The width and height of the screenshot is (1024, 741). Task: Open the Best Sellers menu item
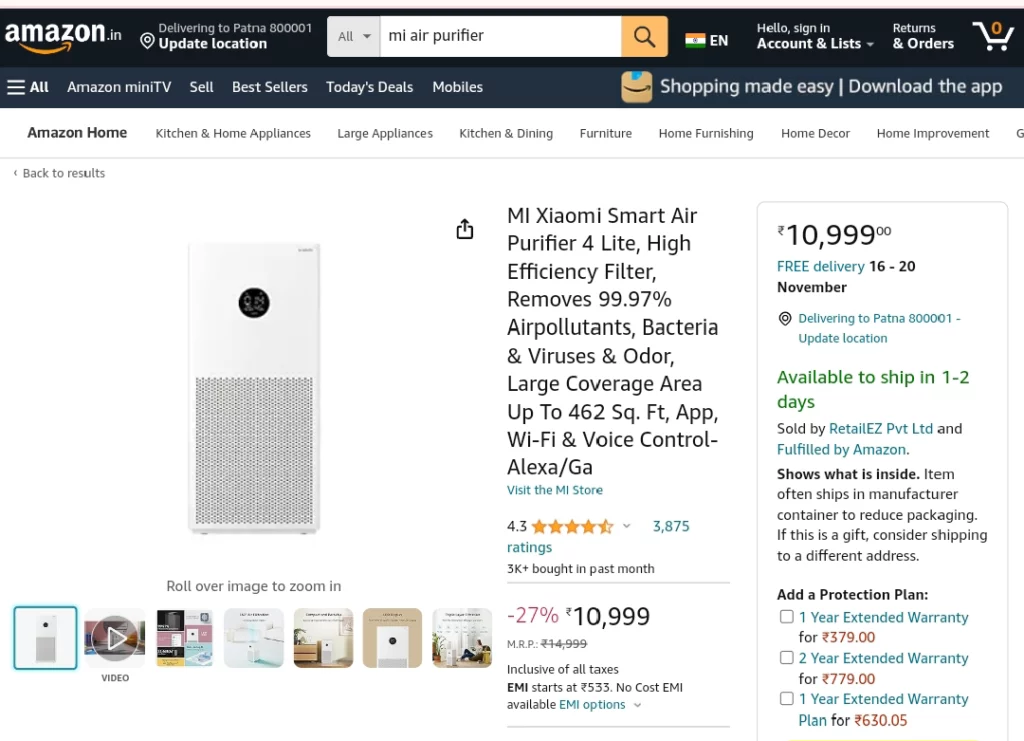(x=270, y=87)
